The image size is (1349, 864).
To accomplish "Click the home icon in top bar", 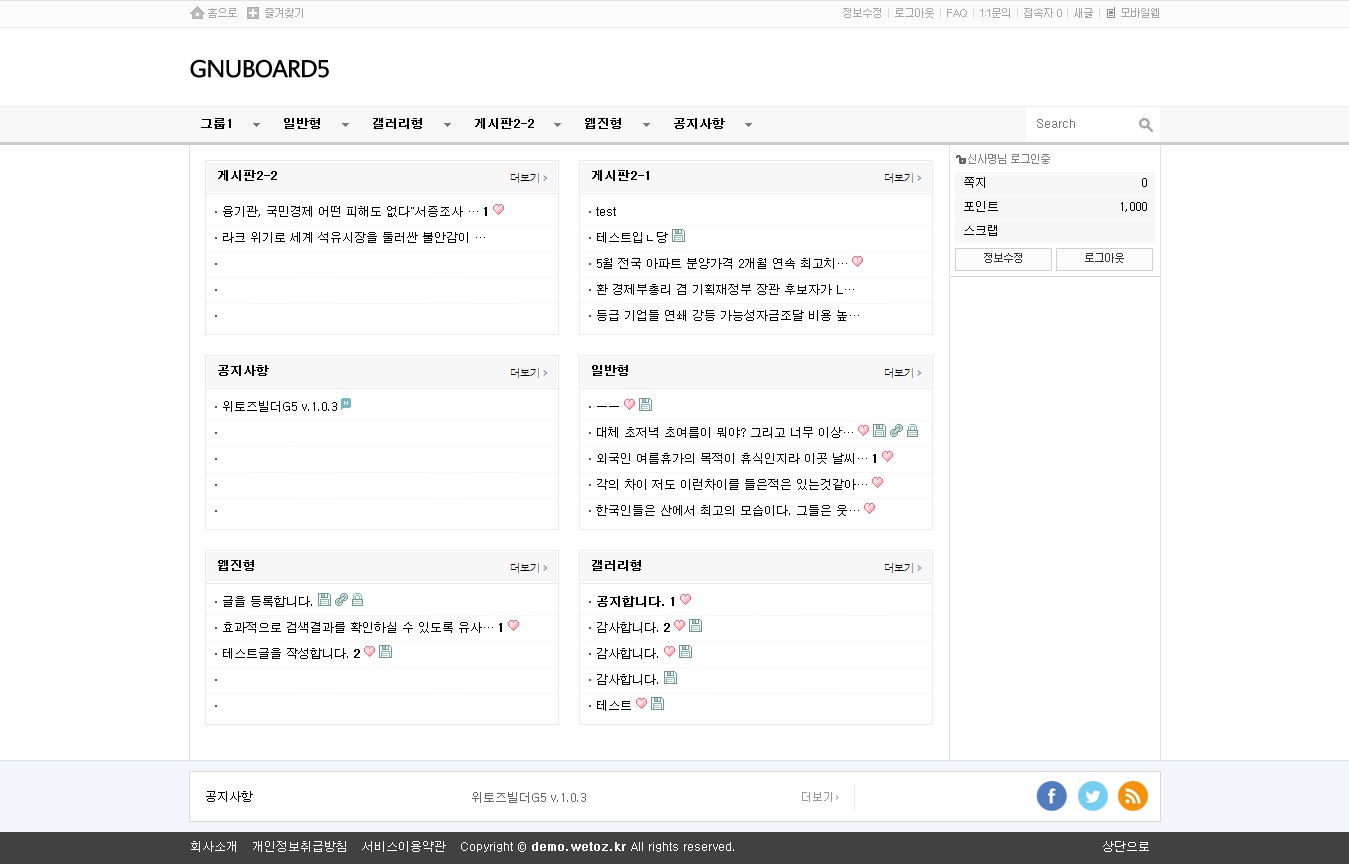I will pyautogui.click(x=197, y=13).
